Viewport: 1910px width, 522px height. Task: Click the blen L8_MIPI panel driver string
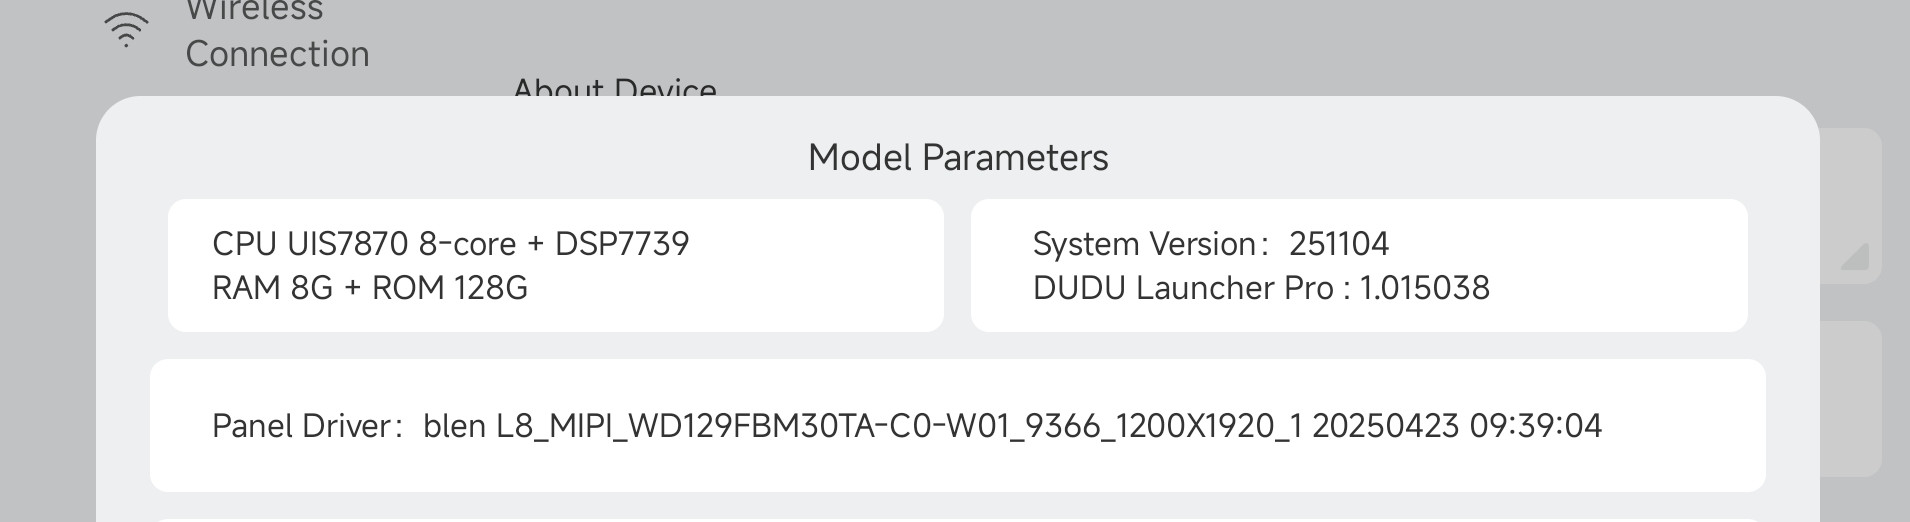click(530, 426)
